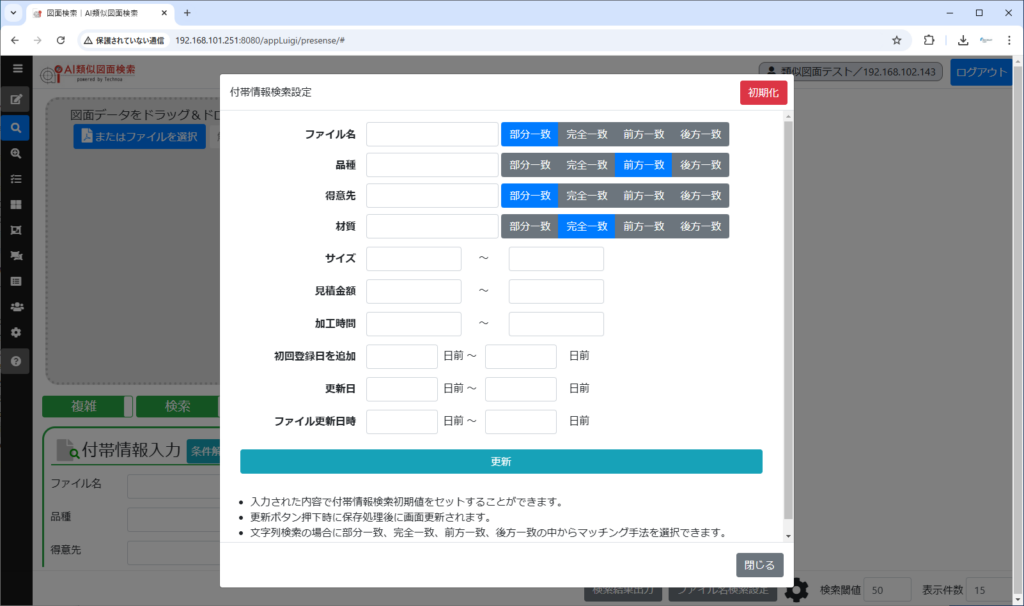This screenshot has width=1024, height=606.
Task: Open the users group icon in sidebar
Action: [x=16, y=307]
